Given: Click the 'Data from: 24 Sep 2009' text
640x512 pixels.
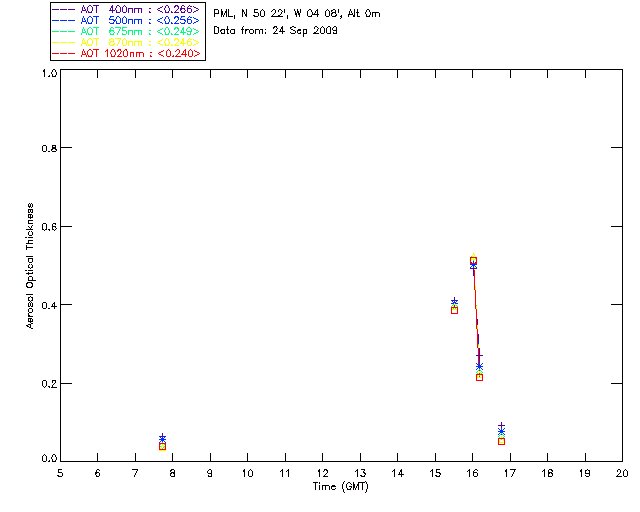Looking at the screenshot, I should pos(276,31).
